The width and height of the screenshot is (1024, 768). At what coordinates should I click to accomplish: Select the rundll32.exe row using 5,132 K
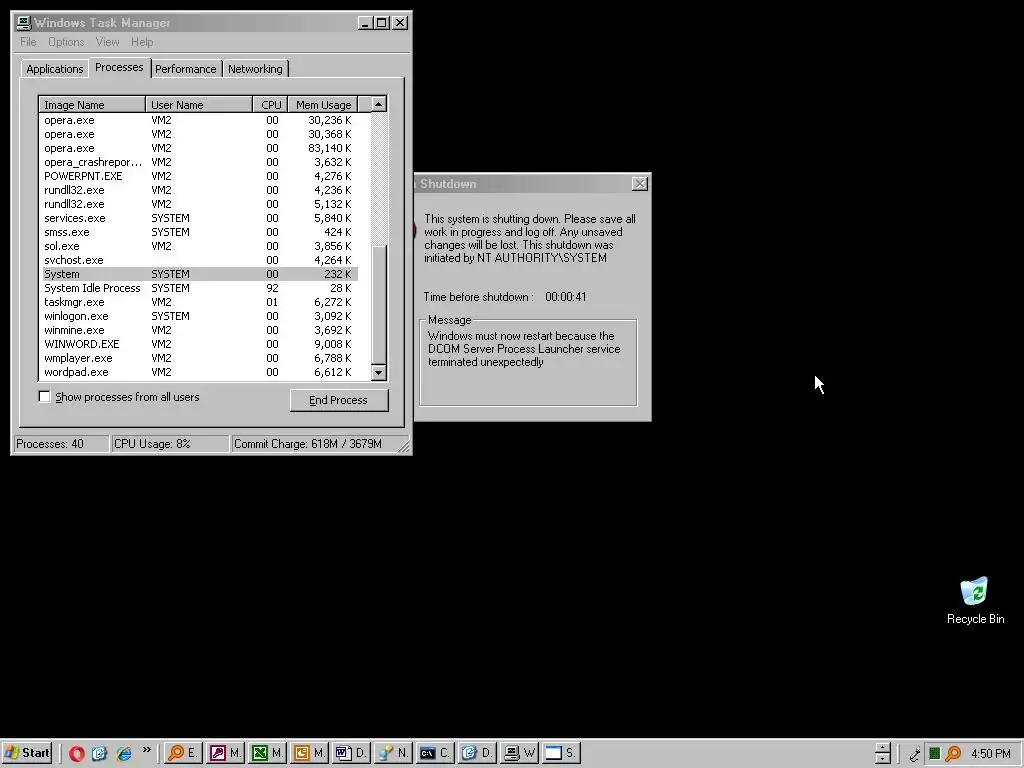pyautogui.click(x=199, y=204)
